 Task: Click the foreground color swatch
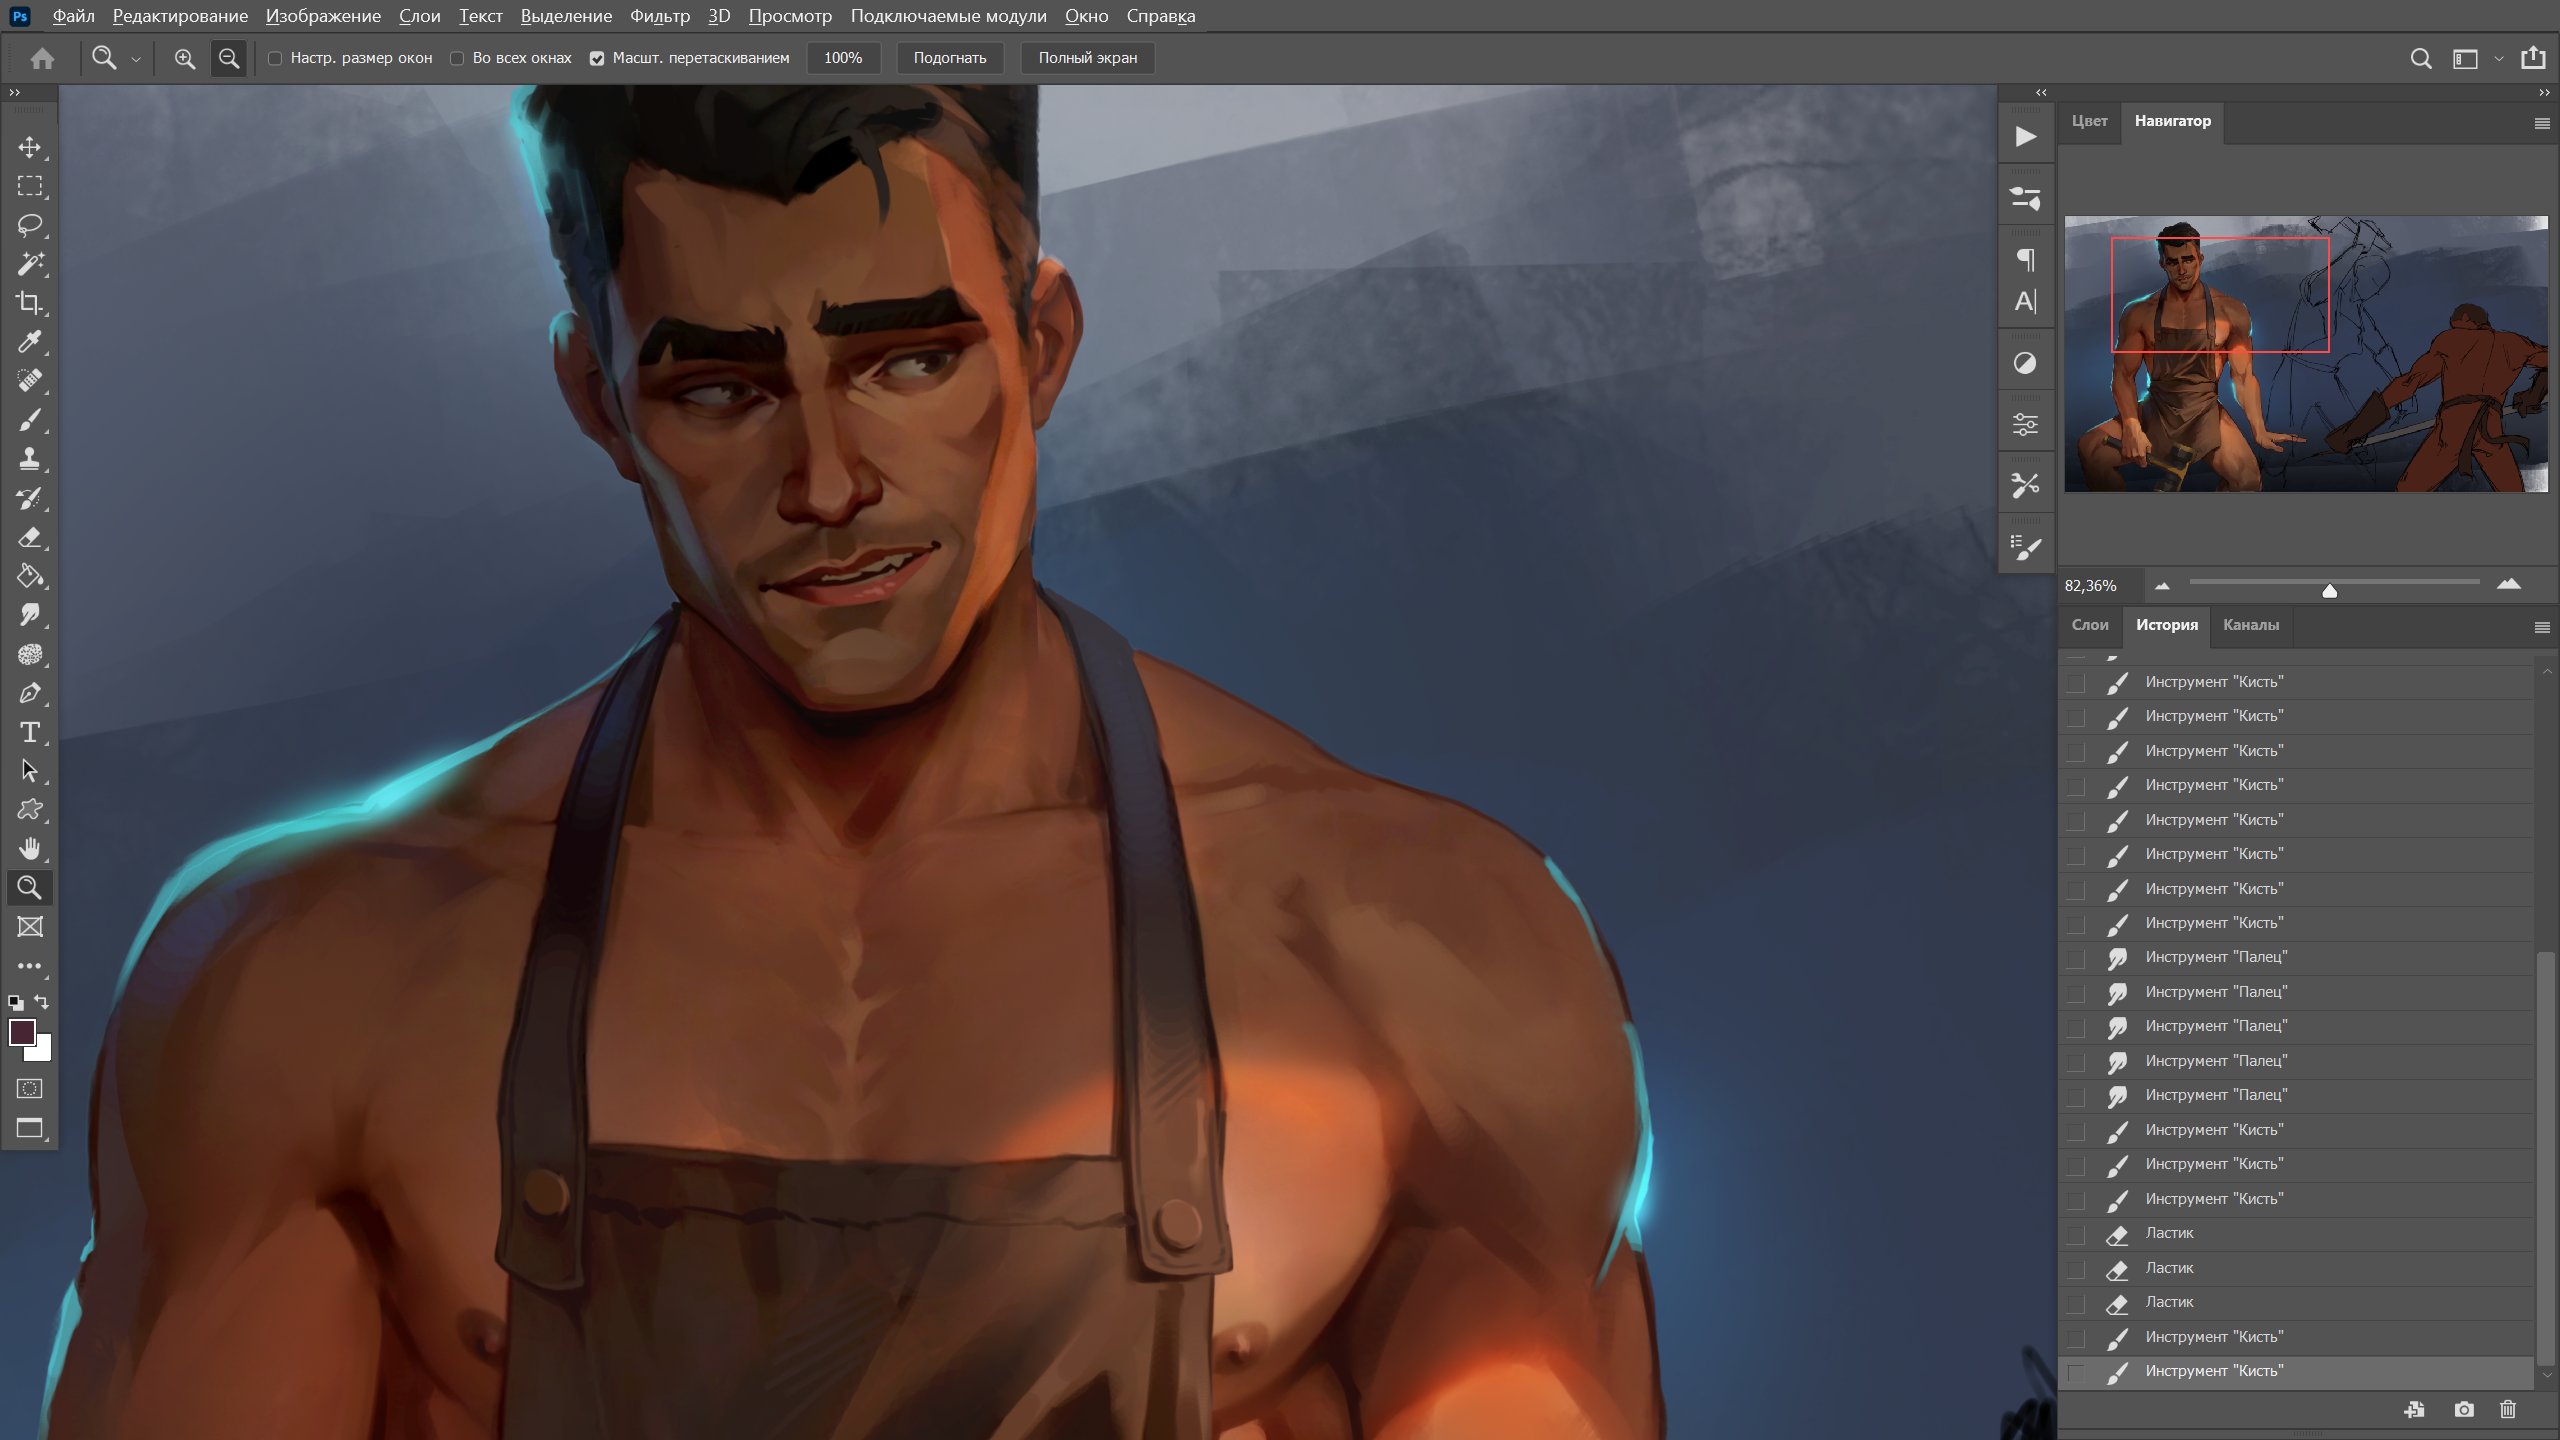click(22, 1031)
